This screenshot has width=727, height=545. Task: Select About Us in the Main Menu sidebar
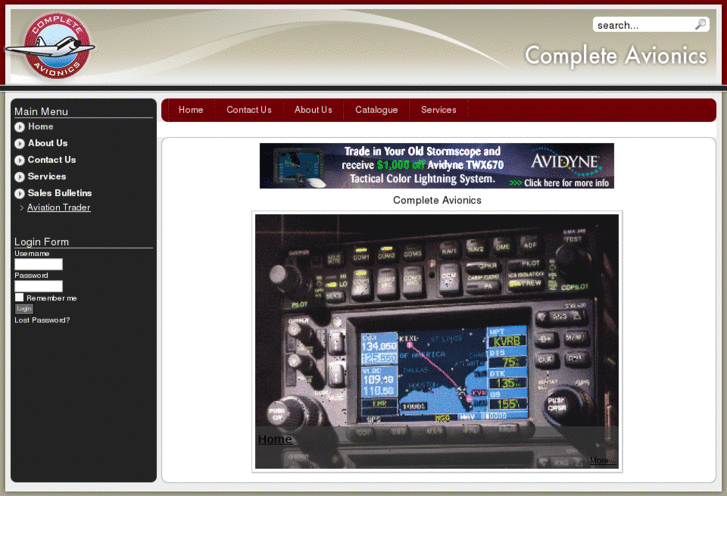tap(48, 143)
